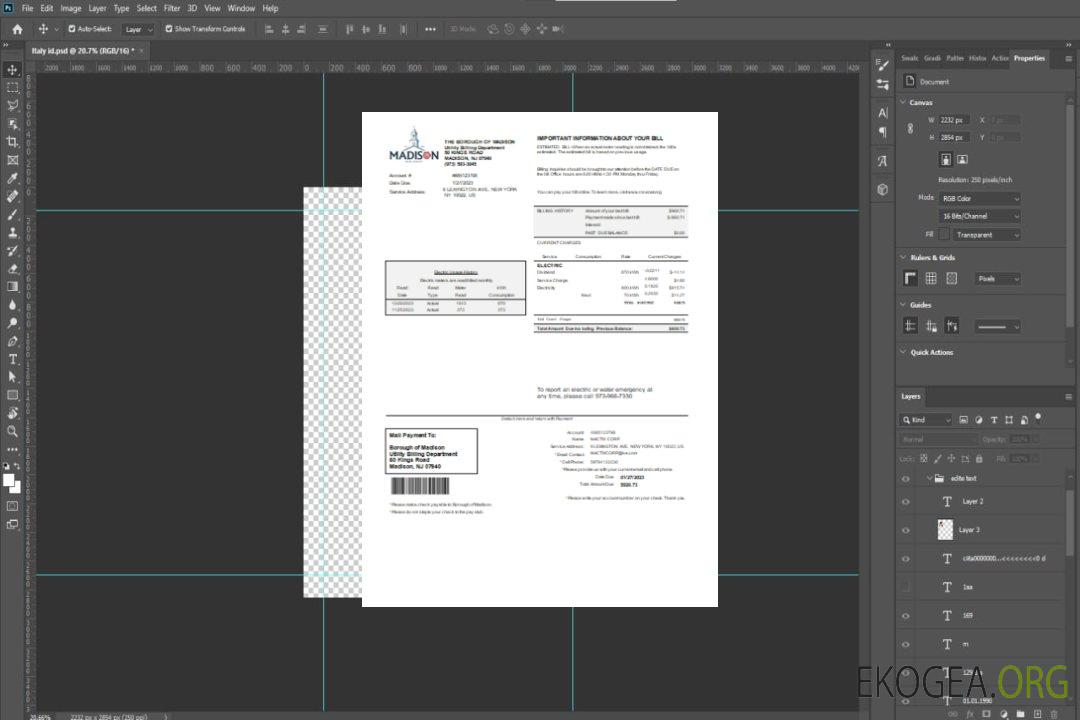This screenshot has height=720, width=1080.
Task: Hide the '169' text layer
Action: point(906,616)
